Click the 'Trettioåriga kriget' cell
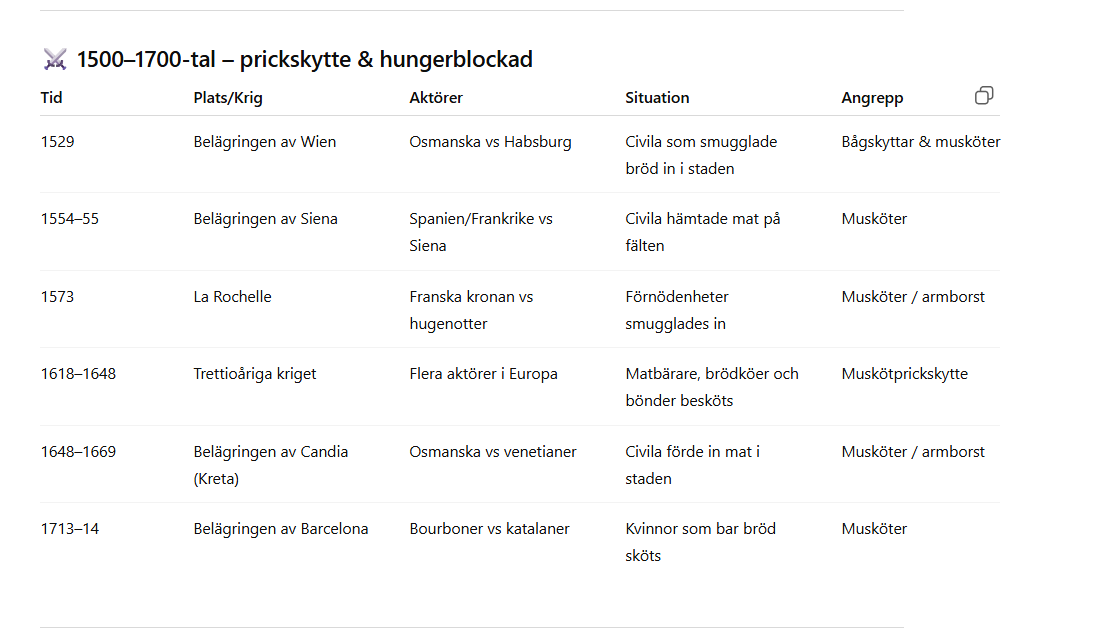The image size is (1103, 632). click(x=255, y=374)
